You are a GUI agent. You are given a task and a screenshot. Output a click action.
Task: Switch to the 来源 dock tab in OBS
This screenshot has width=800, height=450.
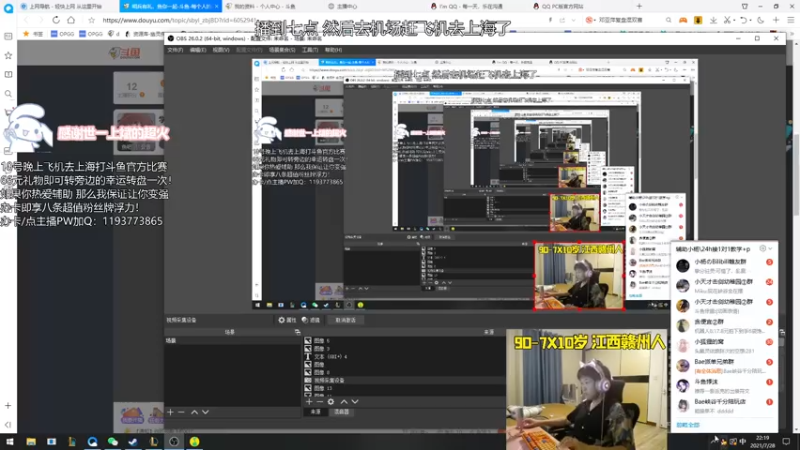[316, 412]
